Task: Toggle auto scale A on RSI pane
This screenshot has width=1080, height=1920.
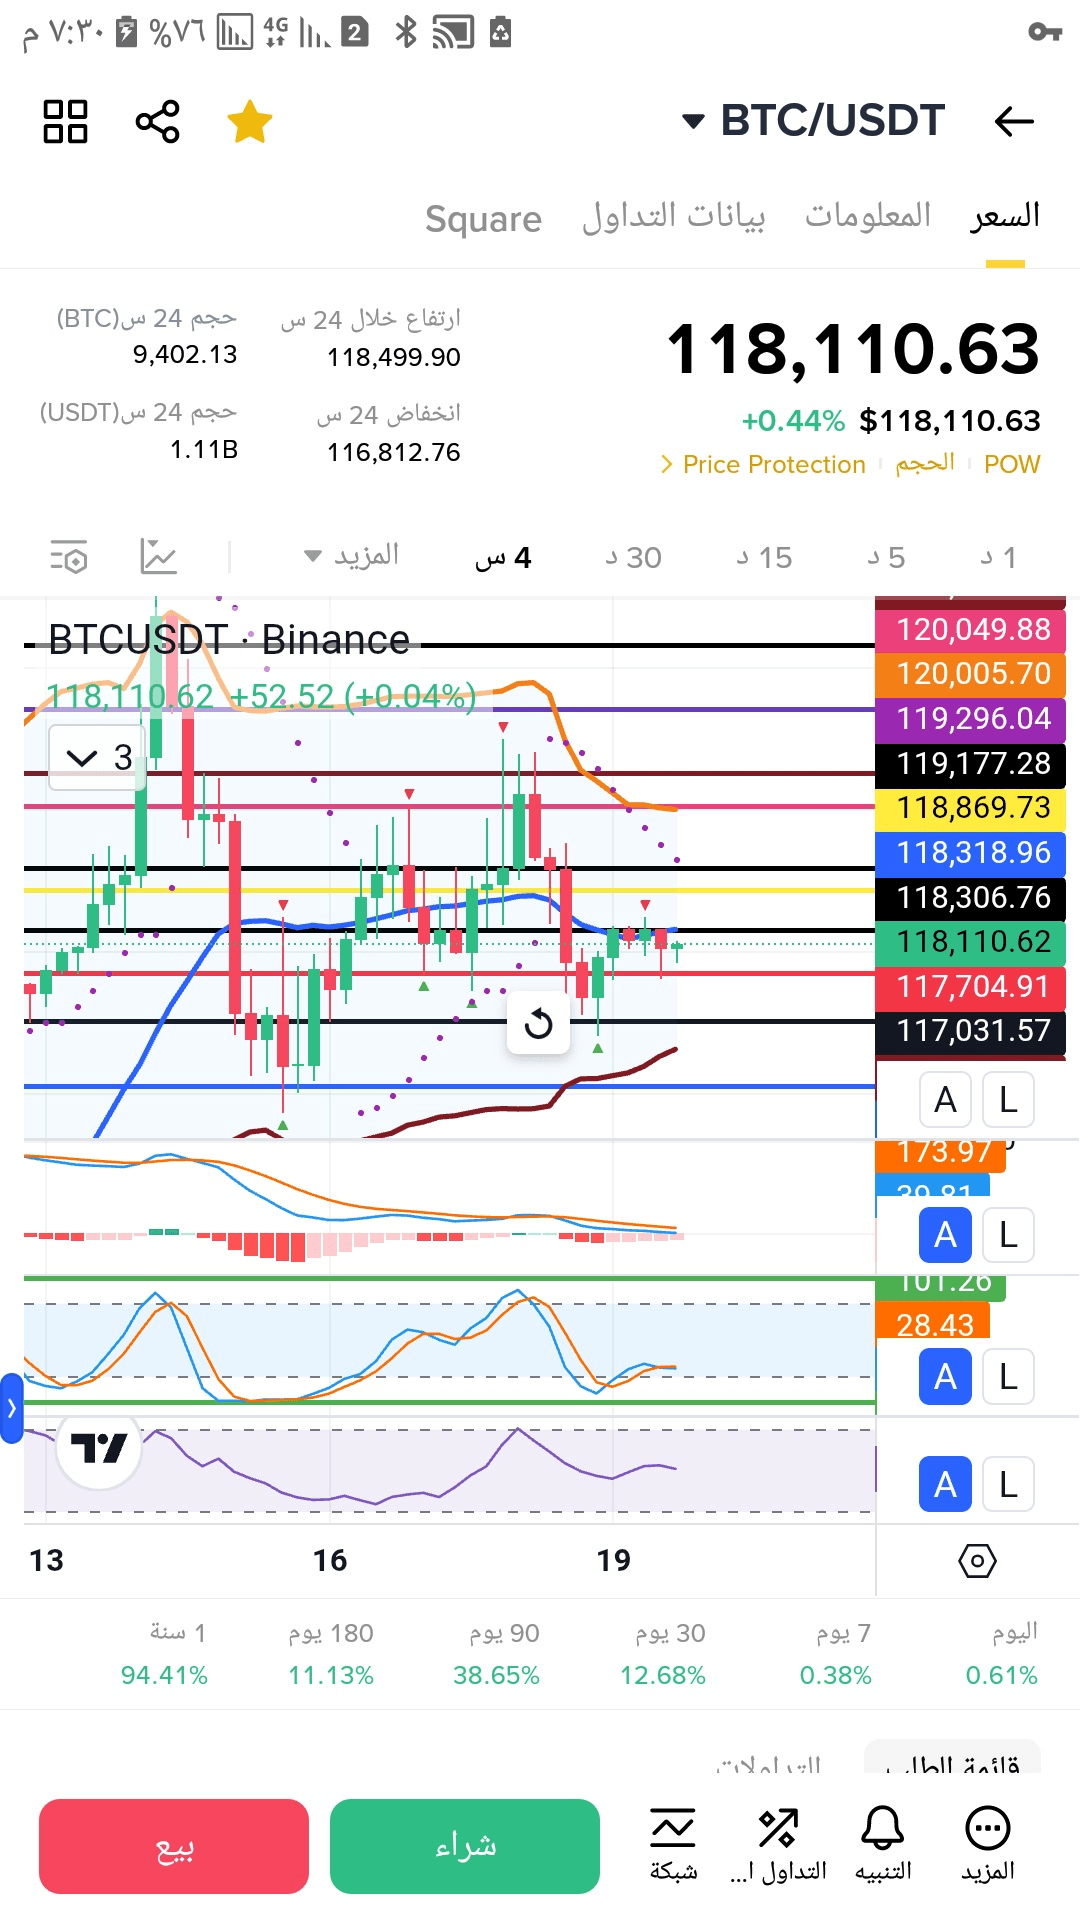Action: click(x=945, y=1484)
